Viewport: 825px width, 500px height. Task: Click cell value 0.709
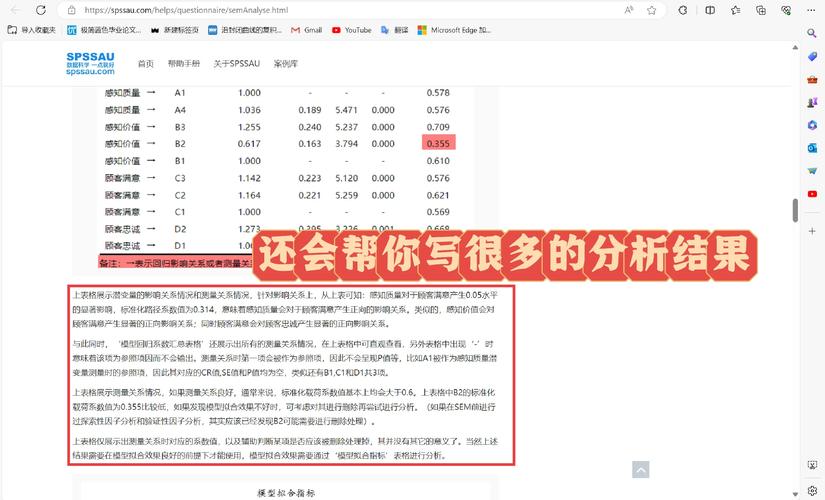438,127
